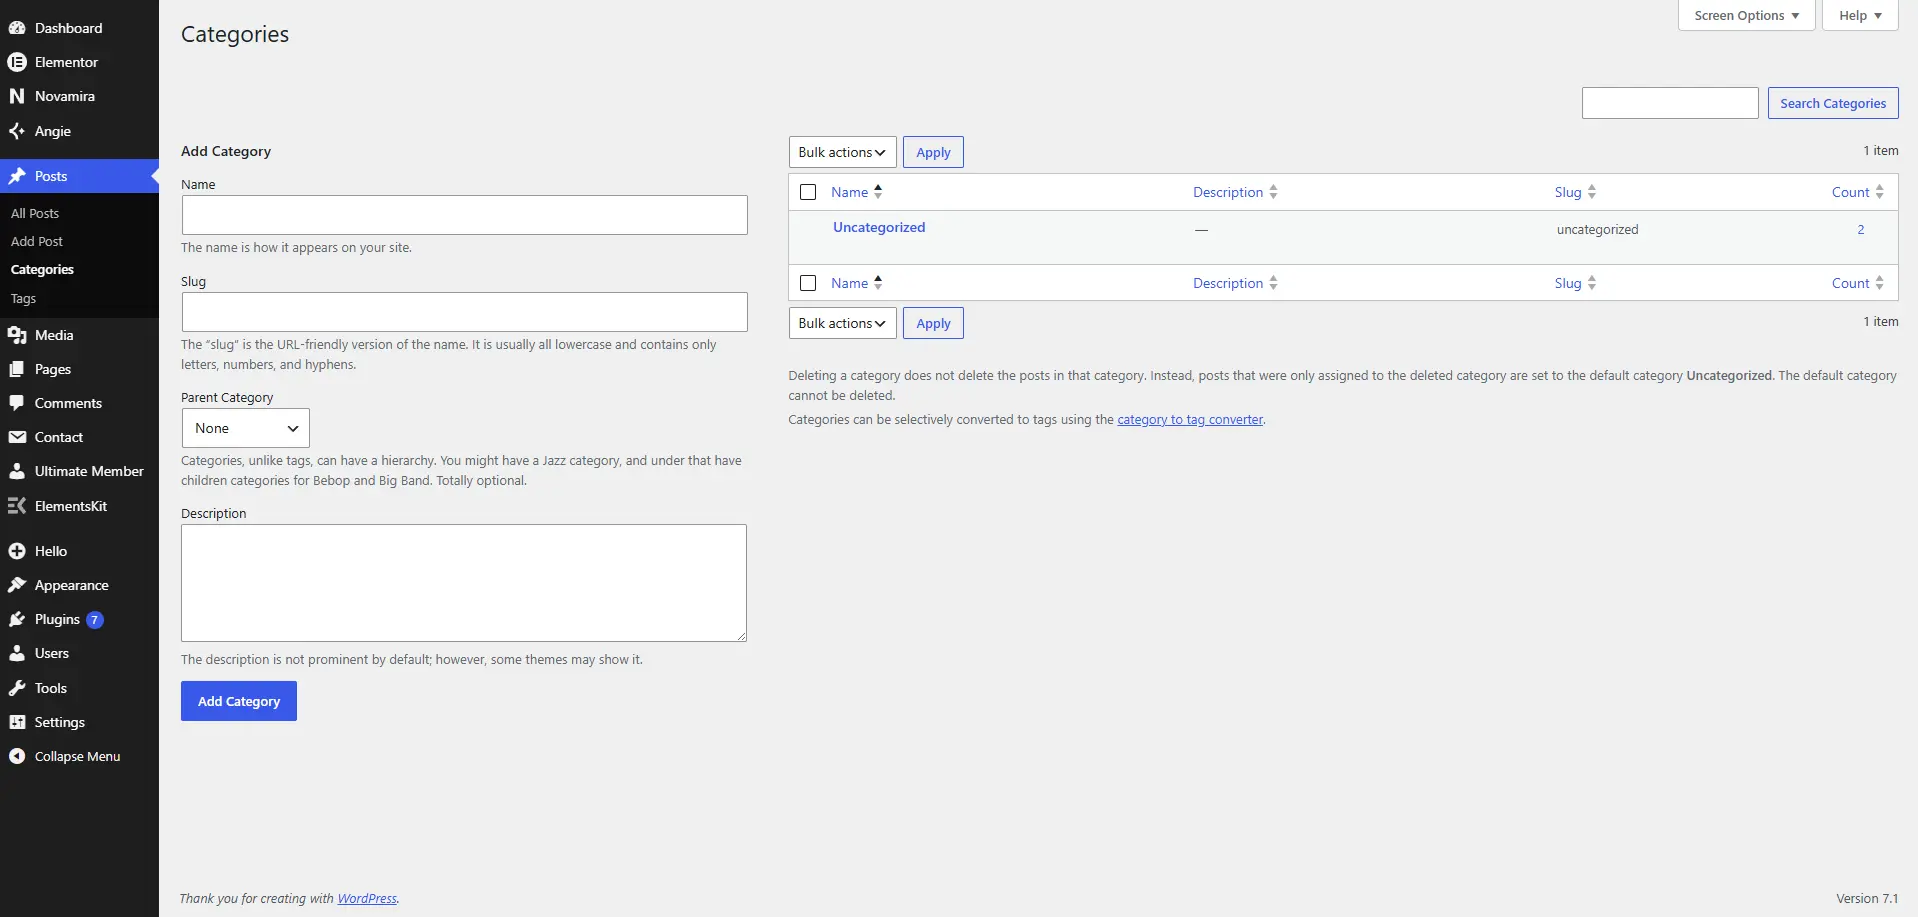Focus the Slug input field

coord(465,312)
